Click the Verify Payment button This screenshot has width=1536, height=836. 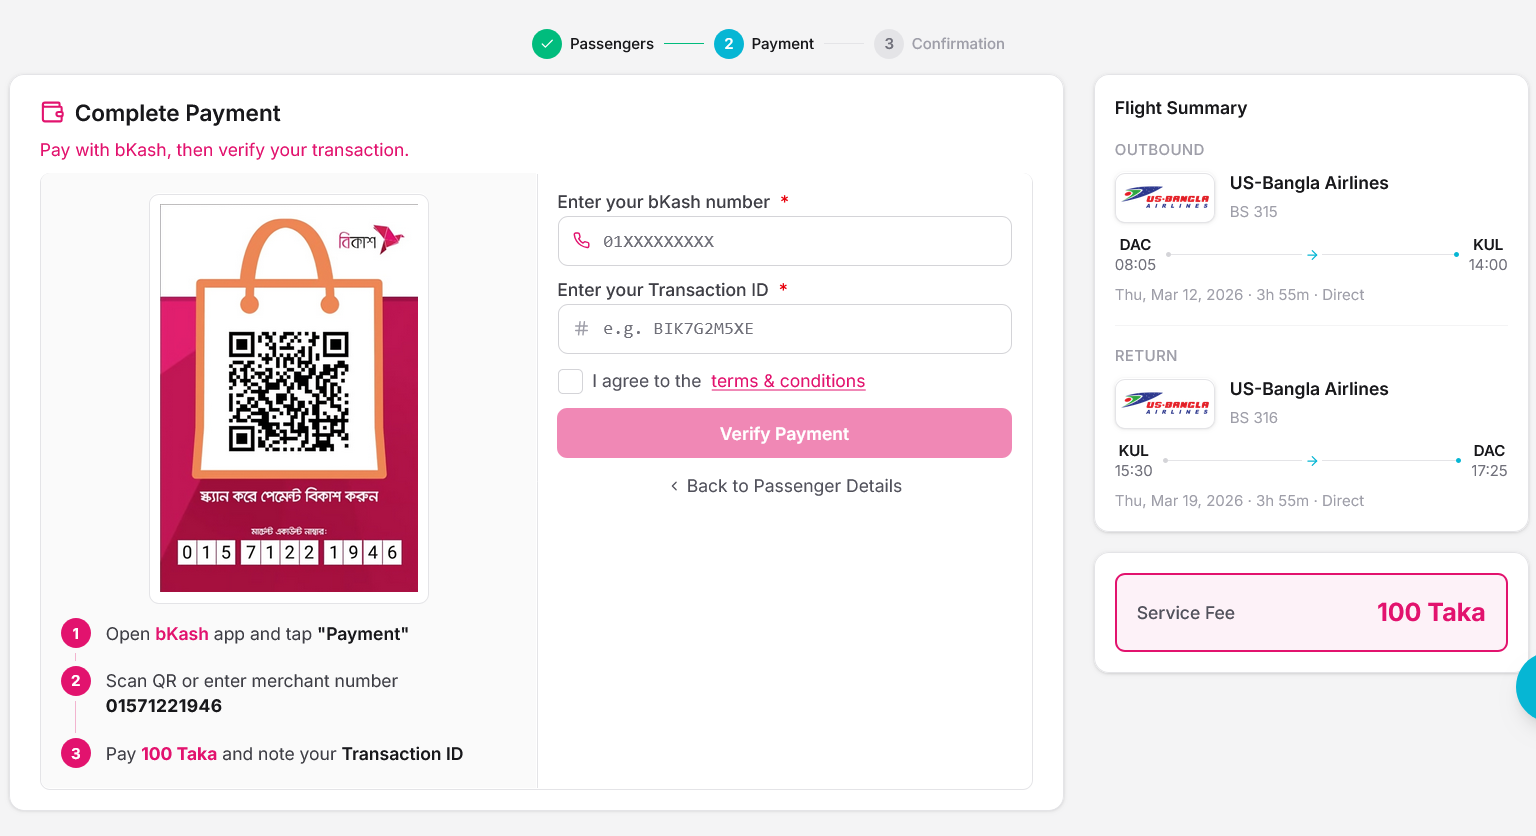coord(784,433)
